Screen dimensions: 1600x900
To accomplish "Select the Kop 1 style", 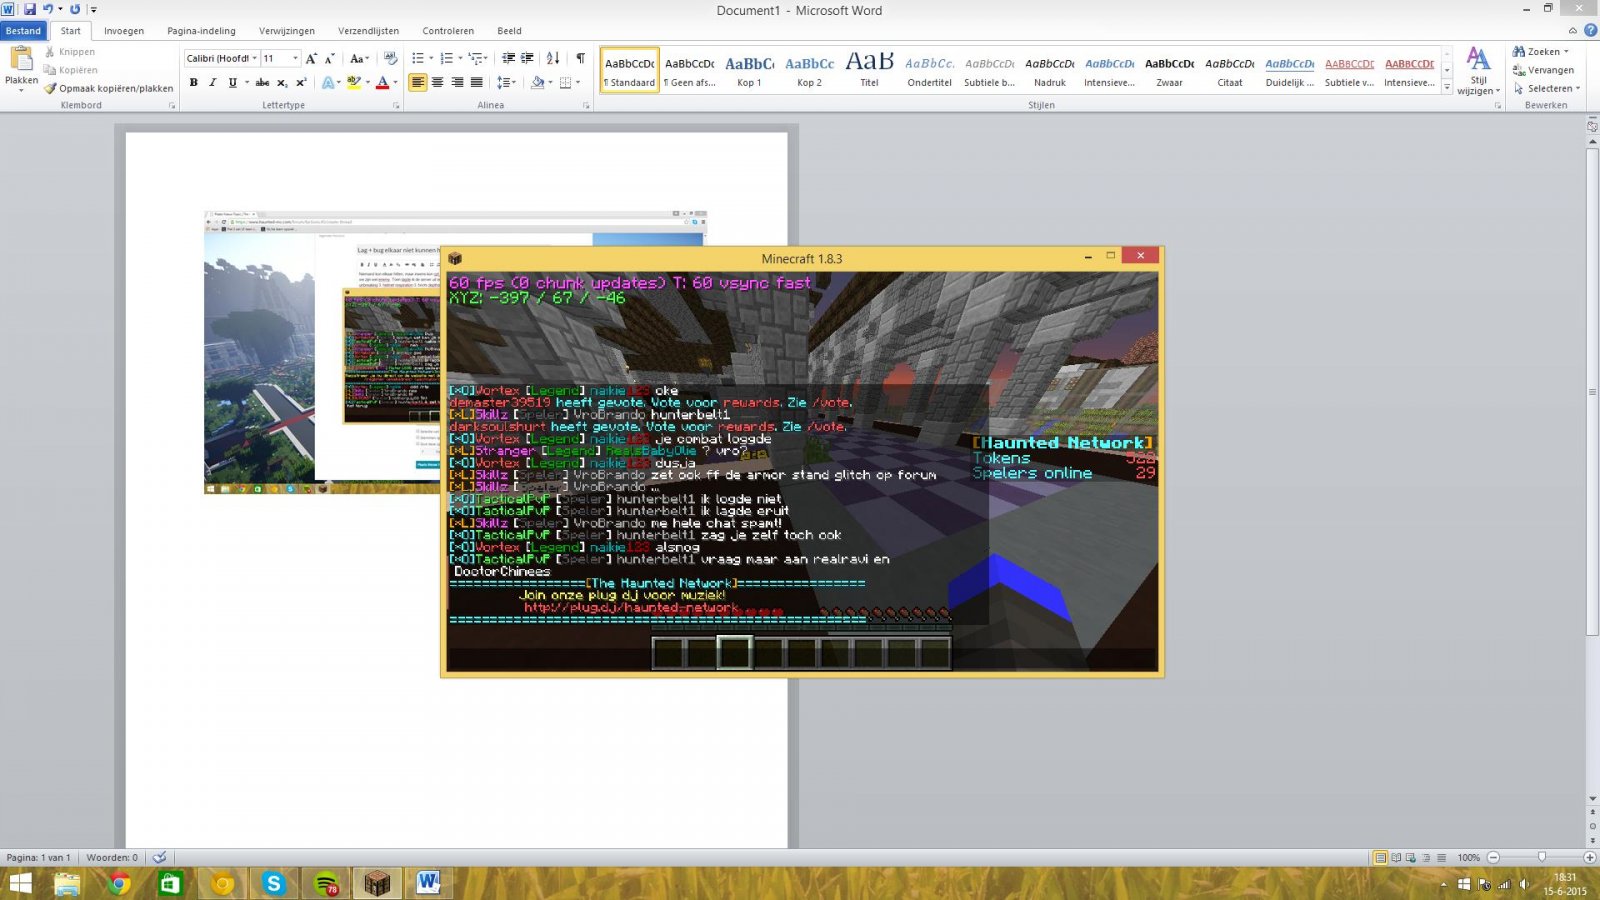I will tap(749, 70).
